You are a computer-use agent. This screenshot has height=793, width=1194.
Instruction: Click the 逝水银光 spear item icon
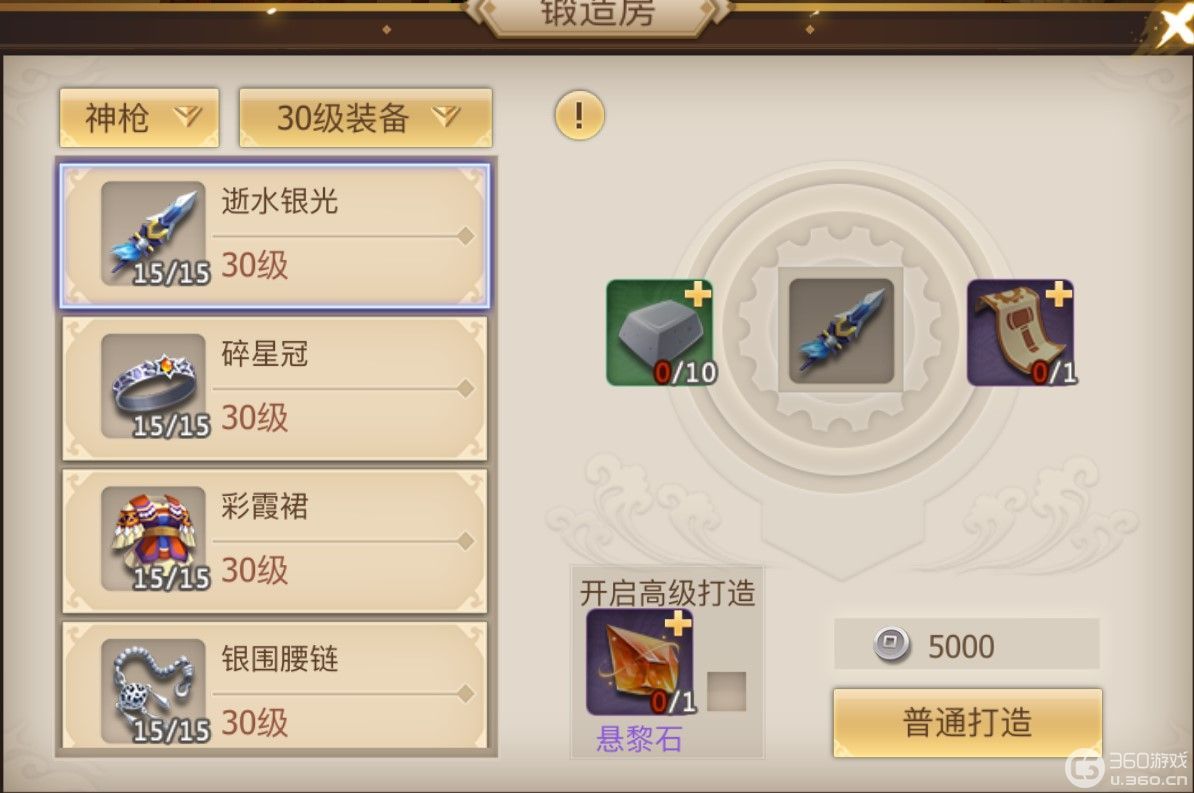coord(153,233)
